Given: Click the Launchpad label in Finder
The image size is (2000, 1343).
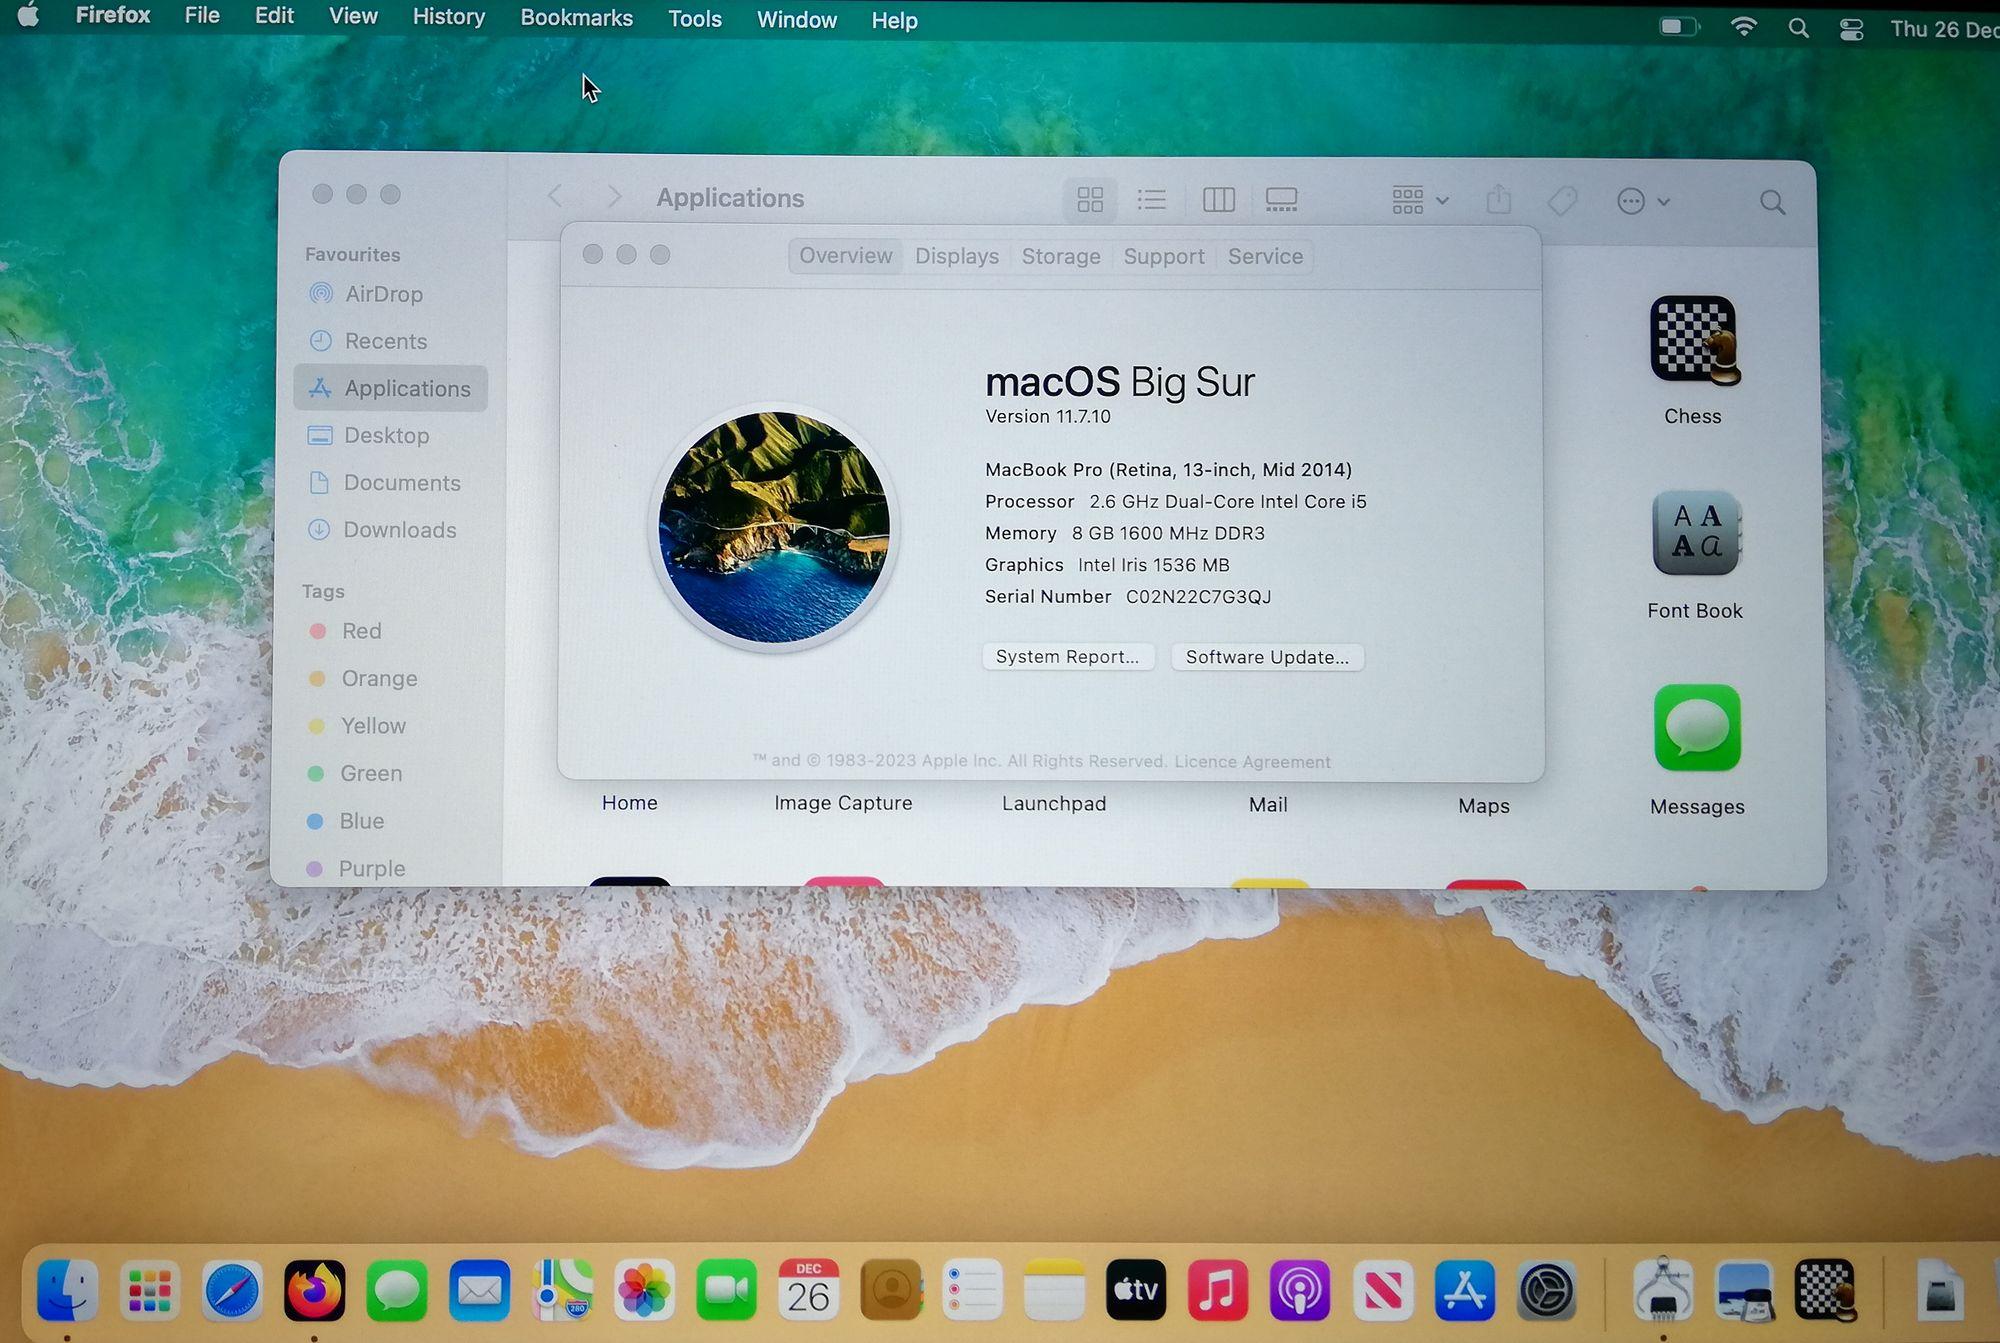Looking at the screenshot, I should (1054, 804).
